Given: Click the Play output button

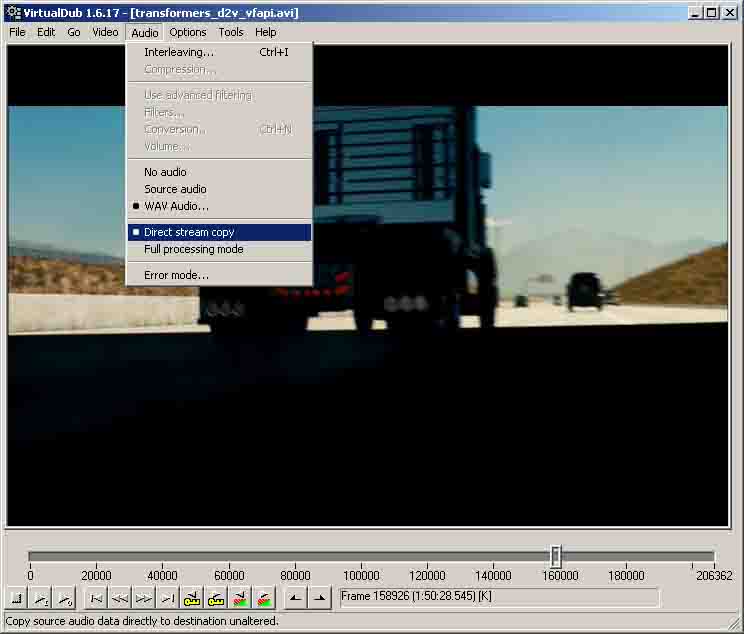Looking at the screenshot, I should point(65,598).
